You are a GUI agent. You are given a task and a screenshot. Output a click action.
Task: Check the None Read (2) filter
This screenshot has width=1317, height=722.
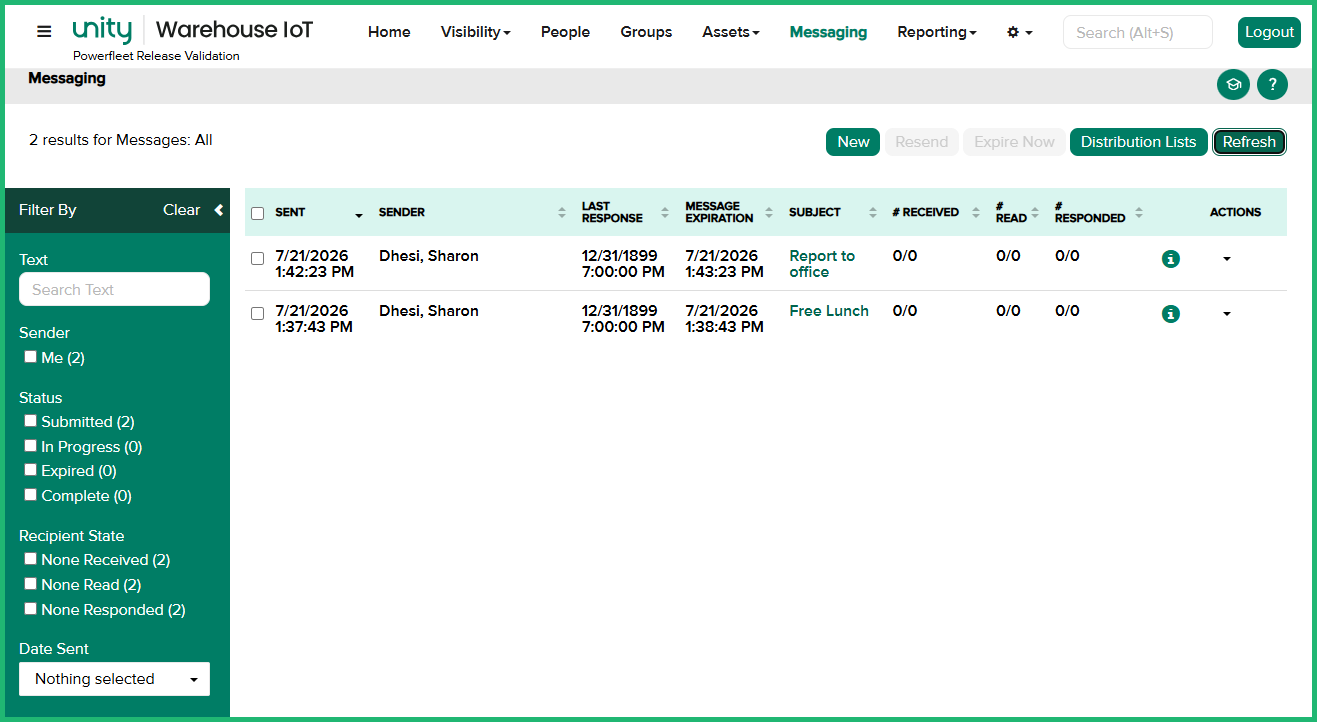pos(31,584)
